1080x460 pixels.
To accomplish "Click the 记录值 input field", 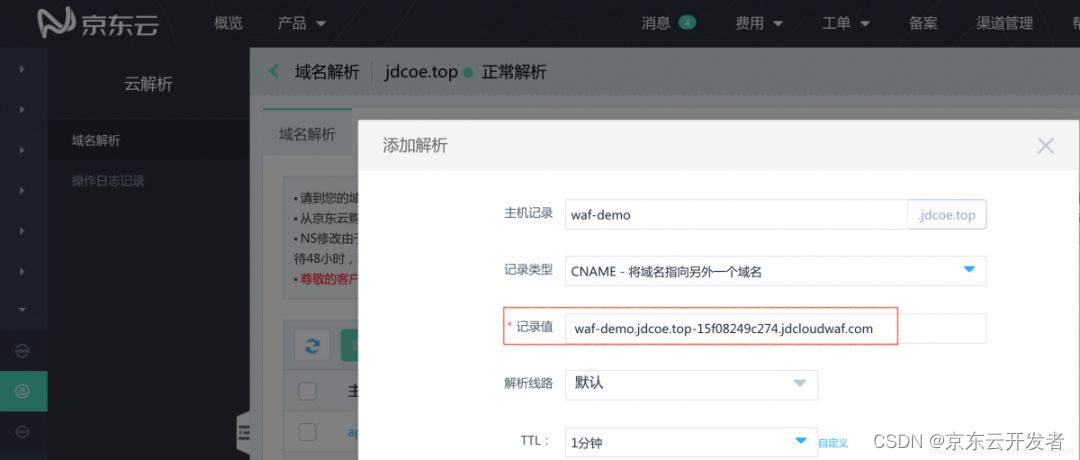I will pyautogui.click(x=776, y=328).
